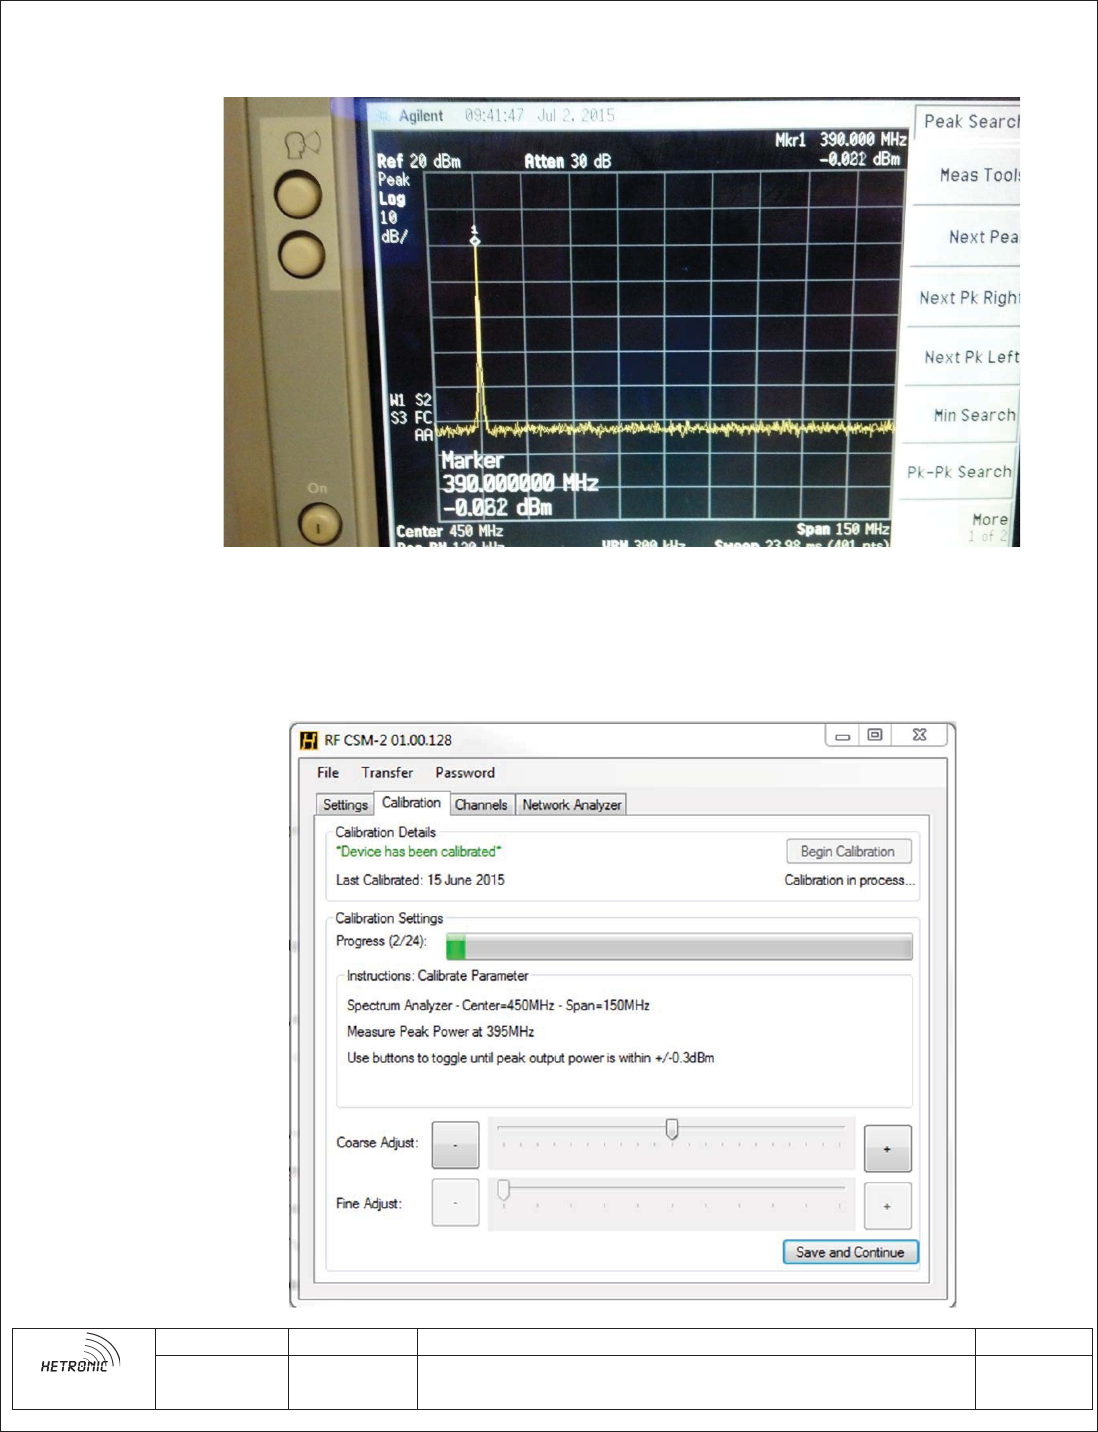Click the 'Center 450 MHz' label on analyzer

[x=449, y=531]
